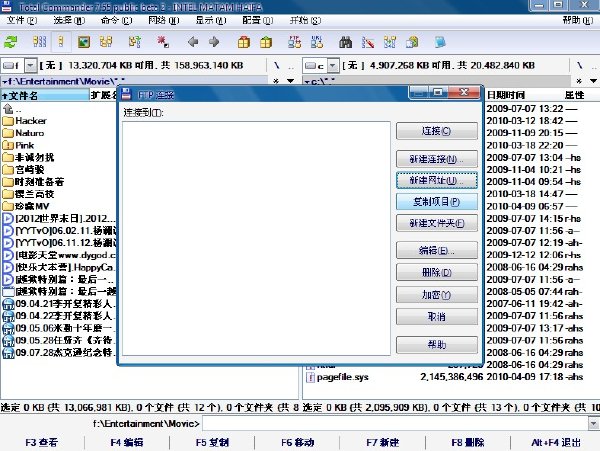The width and height of the screenshot is (600, 451).
Task: Click the 新建文件夹(F) button
Action: click(x=437, y=223)
